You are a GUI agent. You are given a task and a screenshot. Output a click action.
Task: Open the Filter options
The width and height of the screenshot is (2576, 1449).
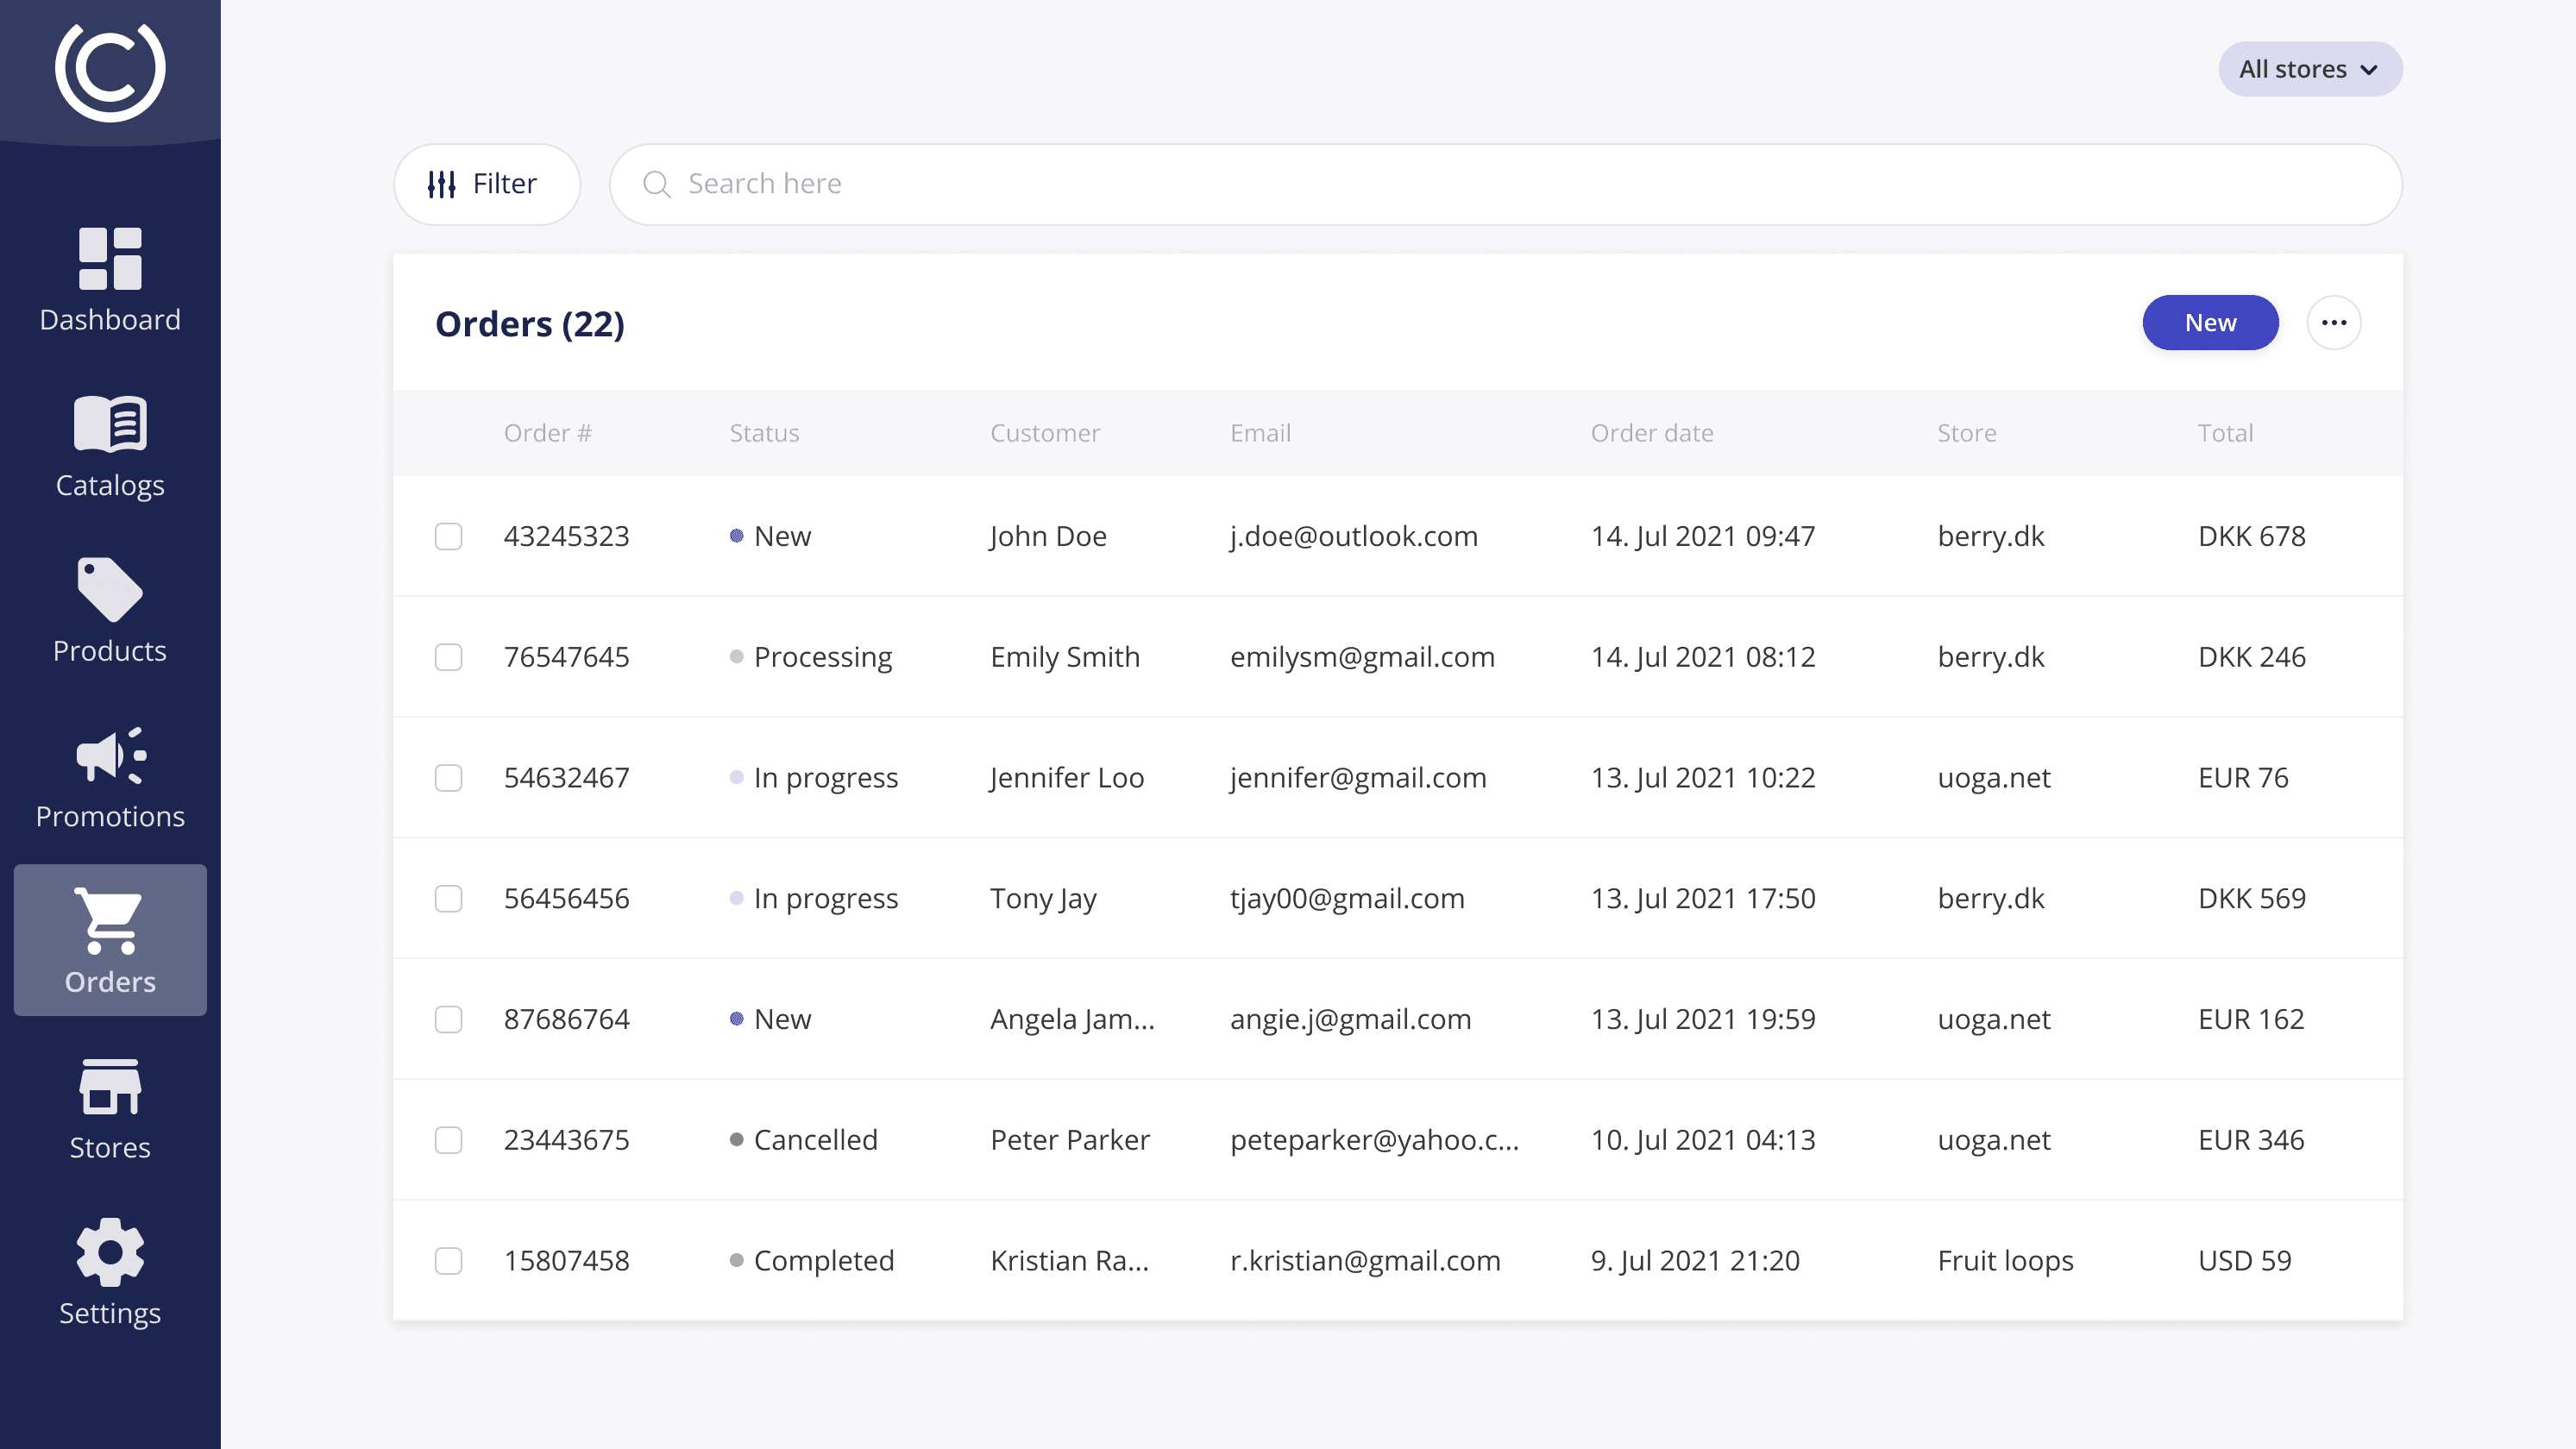486,184
